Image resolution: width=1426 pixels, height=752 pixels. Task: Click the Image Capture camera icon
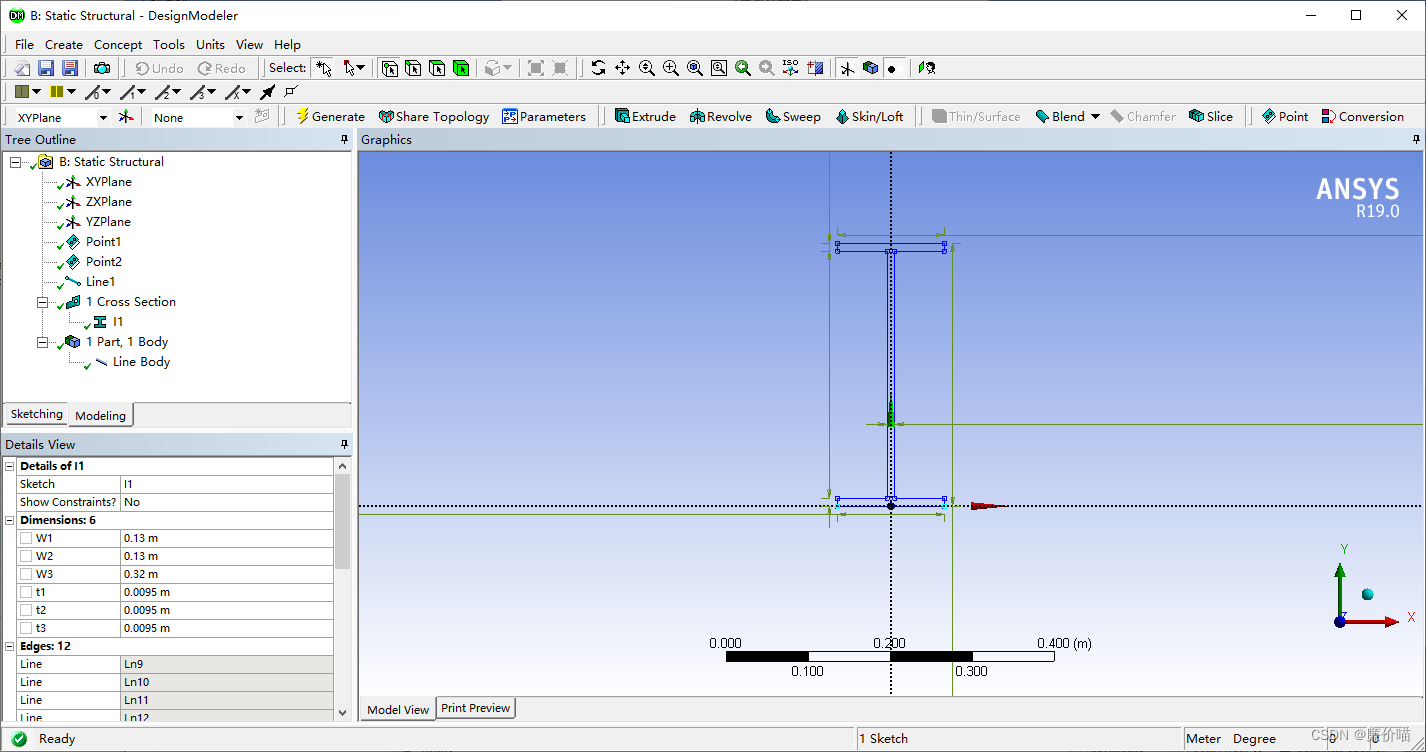101,68
